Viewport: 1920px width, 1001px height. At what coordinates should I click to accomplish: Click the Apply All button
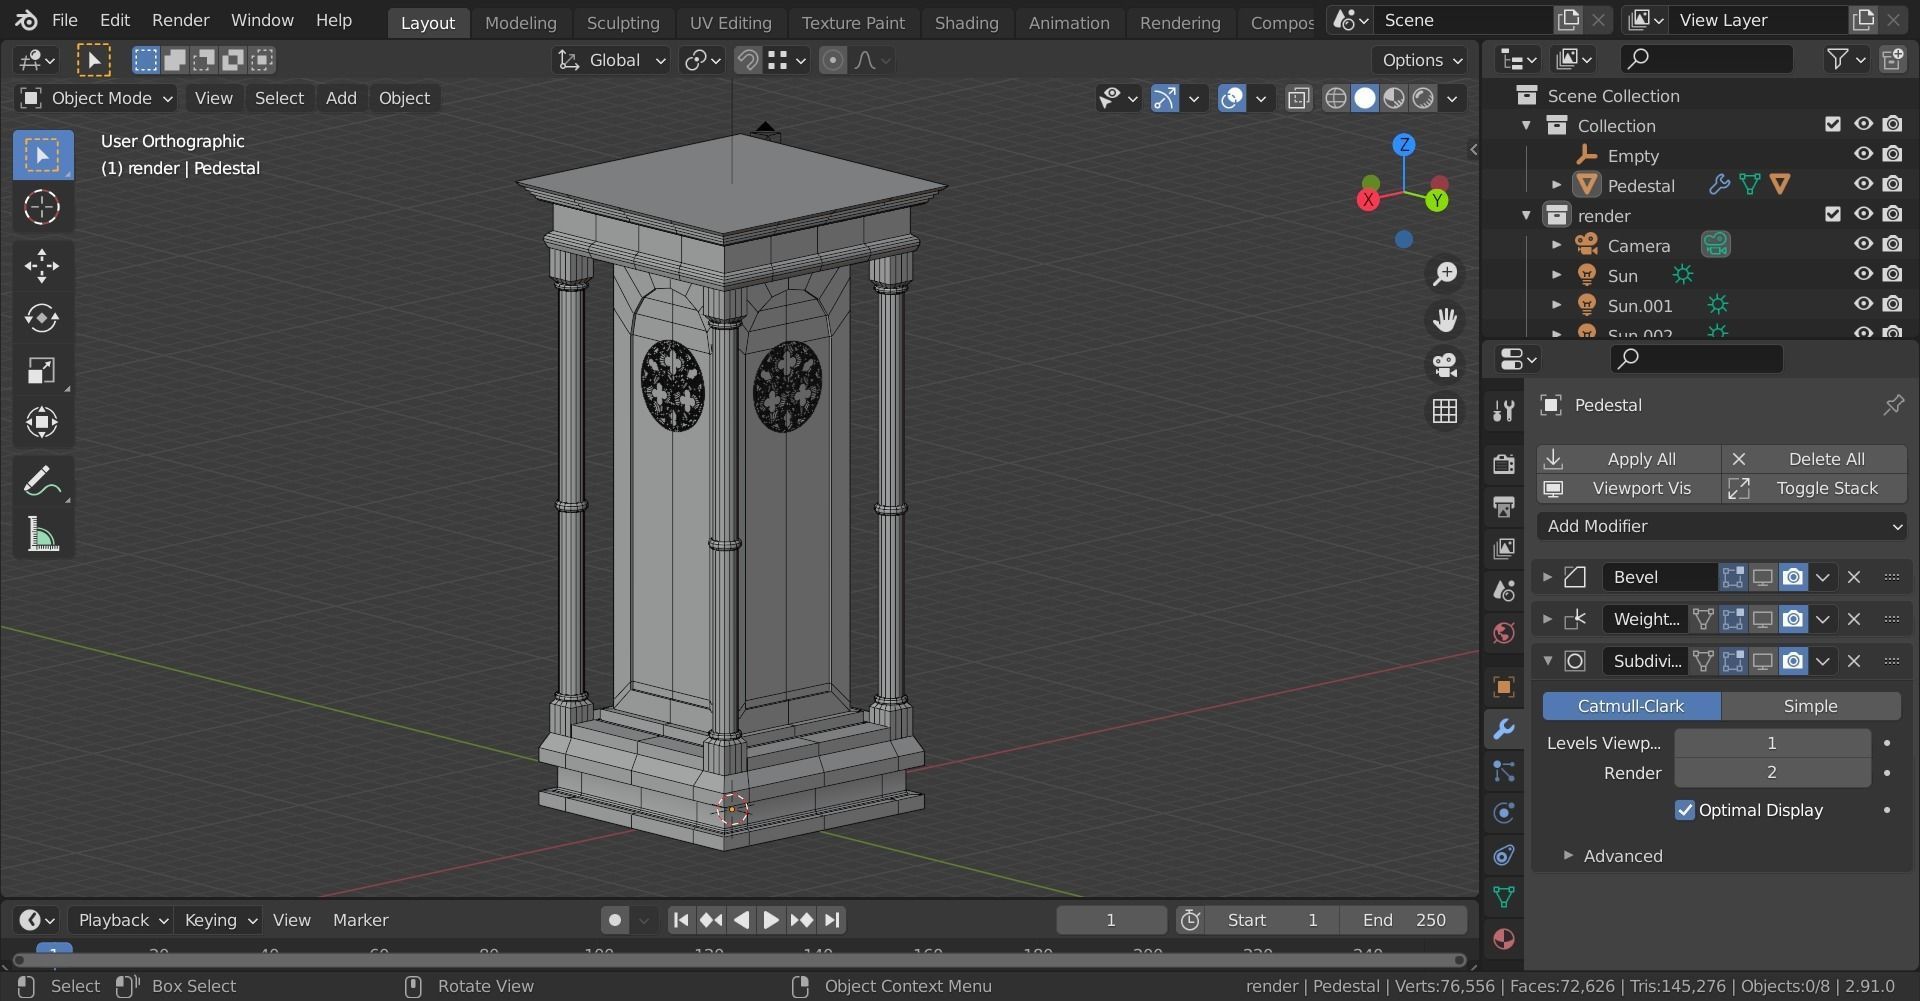1629,459
